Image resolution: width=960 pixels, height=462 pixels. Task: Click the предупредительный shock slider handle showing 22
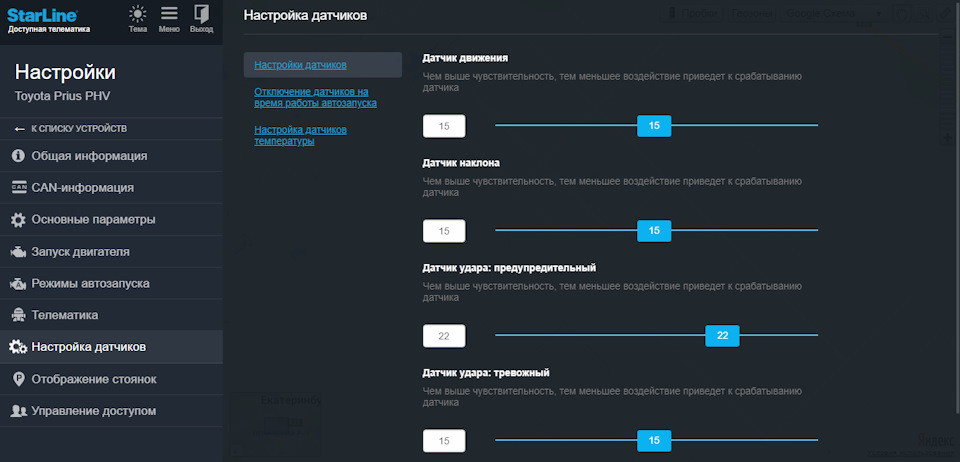click(x=722, y=336)
